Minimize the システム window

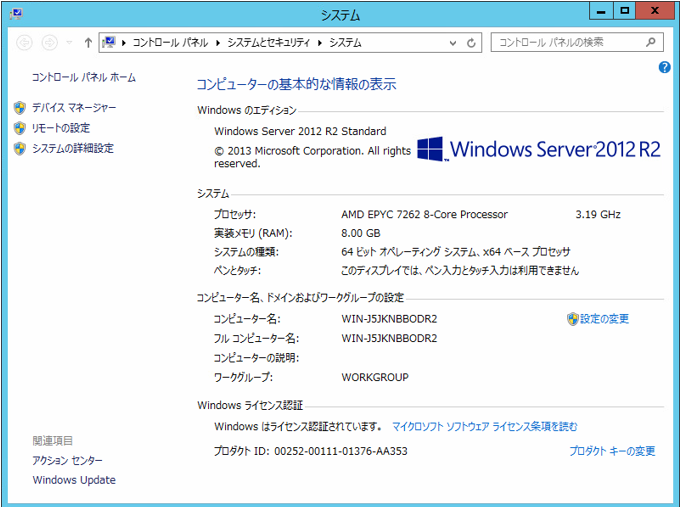[x=601, y=11]
